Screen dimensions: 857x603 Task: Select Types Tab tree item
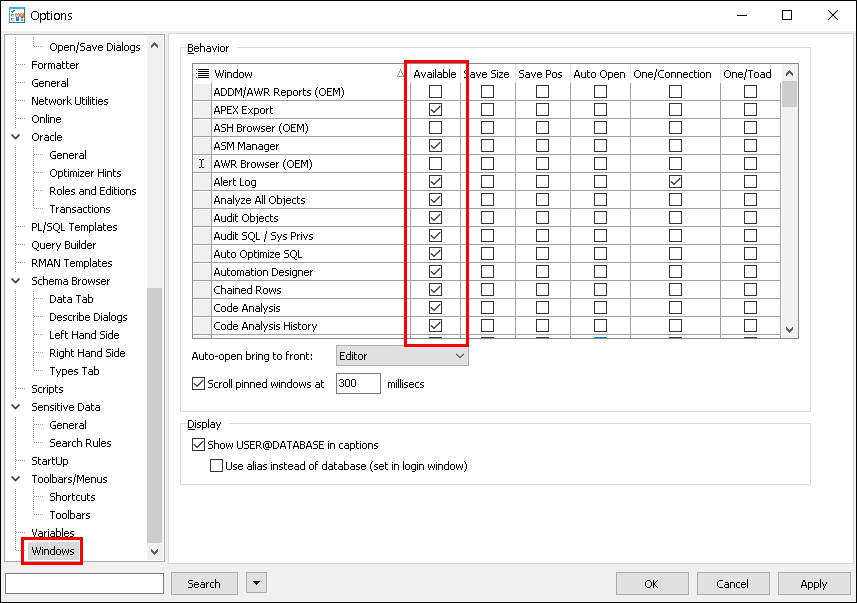[x=74, y=371]
